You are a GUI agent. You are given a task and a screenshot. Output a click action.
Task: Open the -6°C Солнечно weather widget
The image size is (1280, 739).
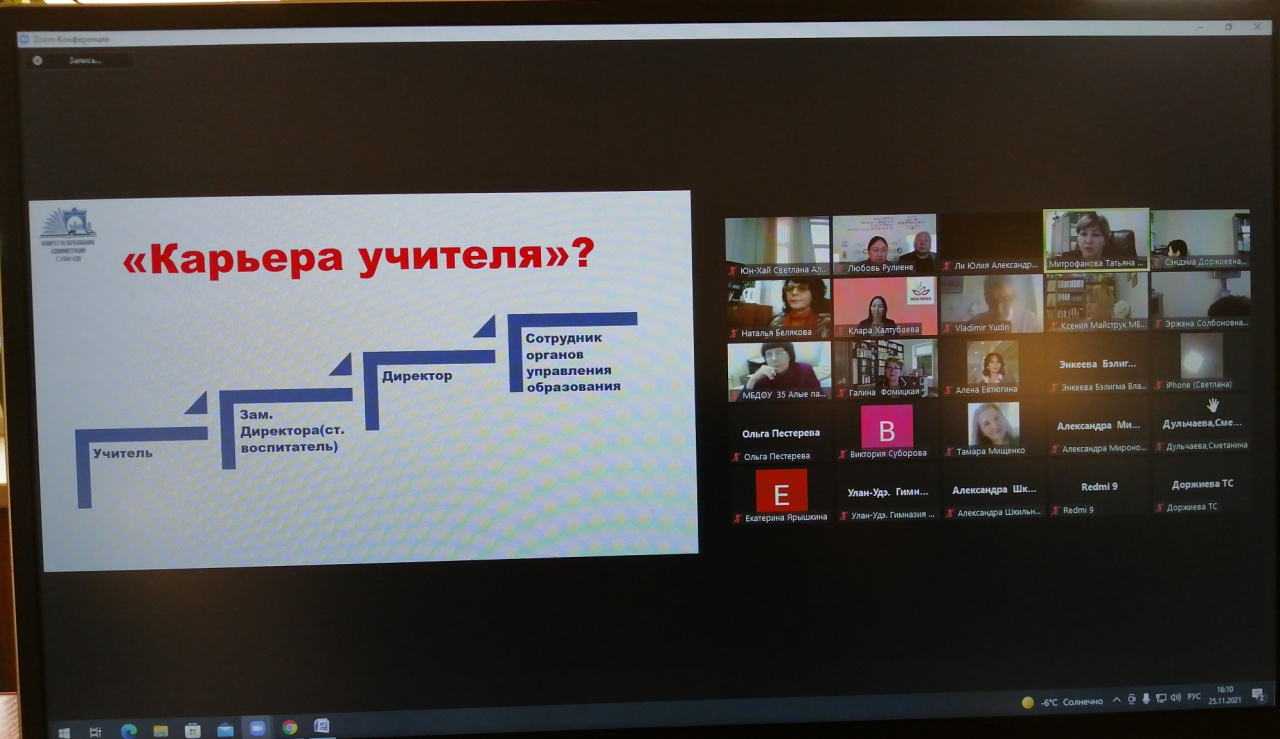tap(1062, 702)
